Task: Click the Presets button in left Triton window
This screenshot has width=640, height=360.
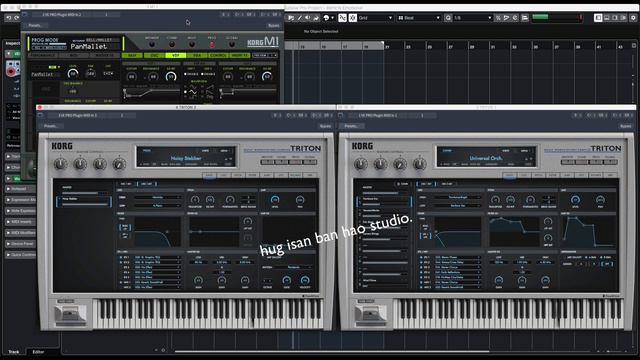Action: point(51,126)
